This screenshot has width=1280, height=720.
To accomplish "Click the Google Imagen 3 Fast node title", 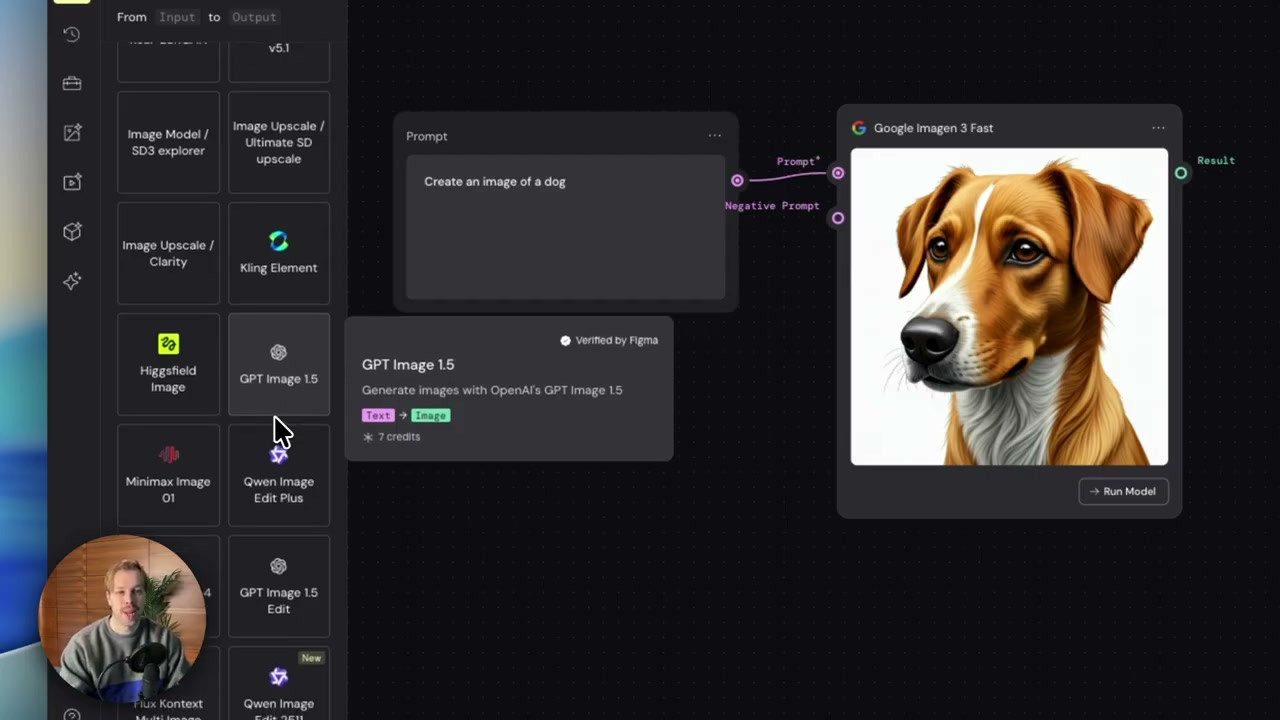I will 933,128.
